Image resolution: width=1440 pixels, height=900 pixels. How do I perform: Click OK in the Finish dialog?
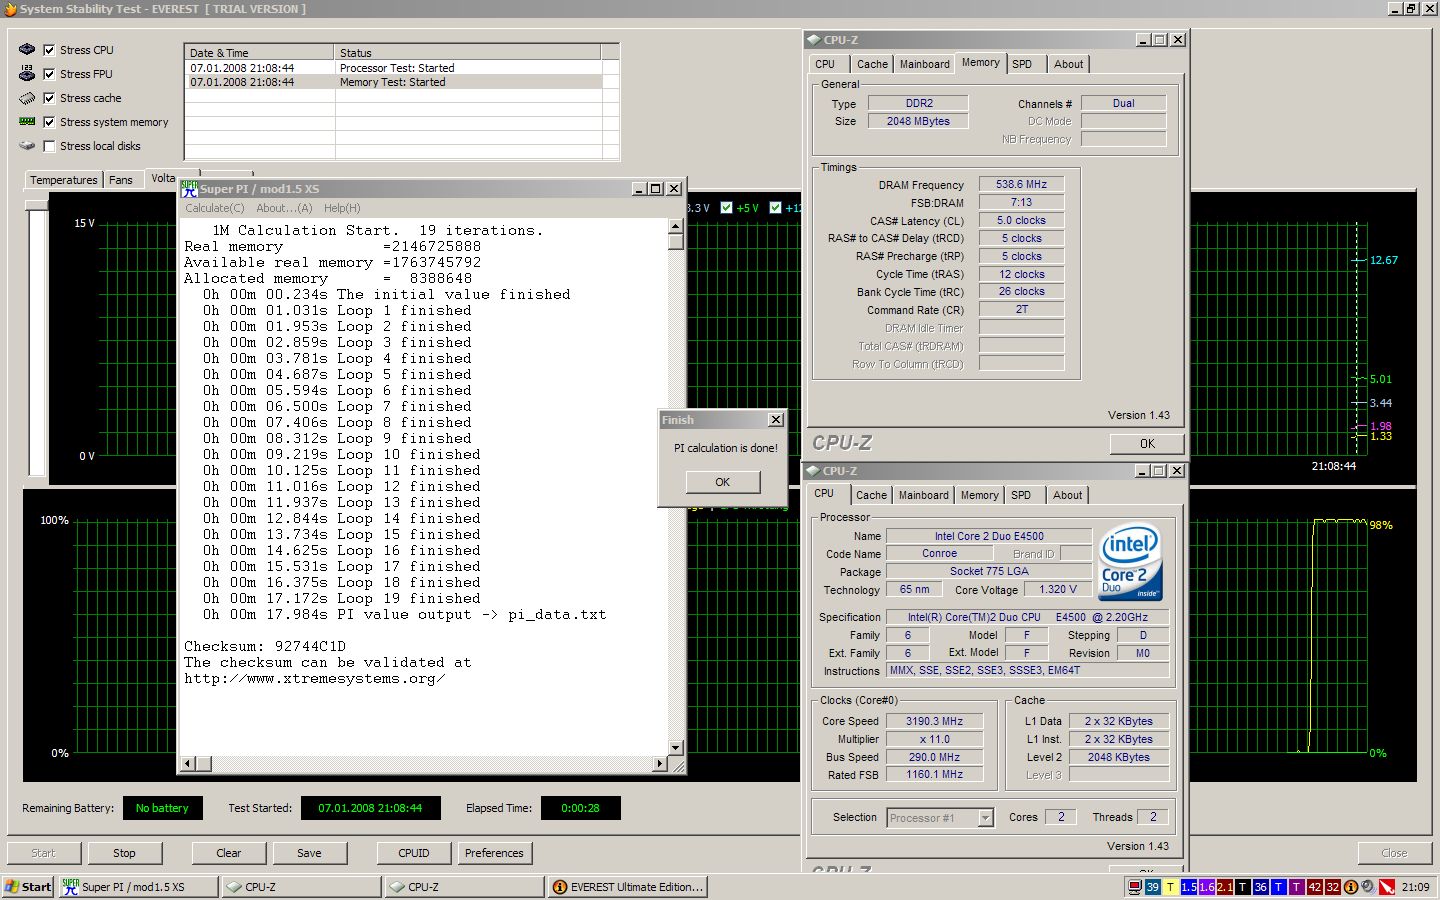723,482
